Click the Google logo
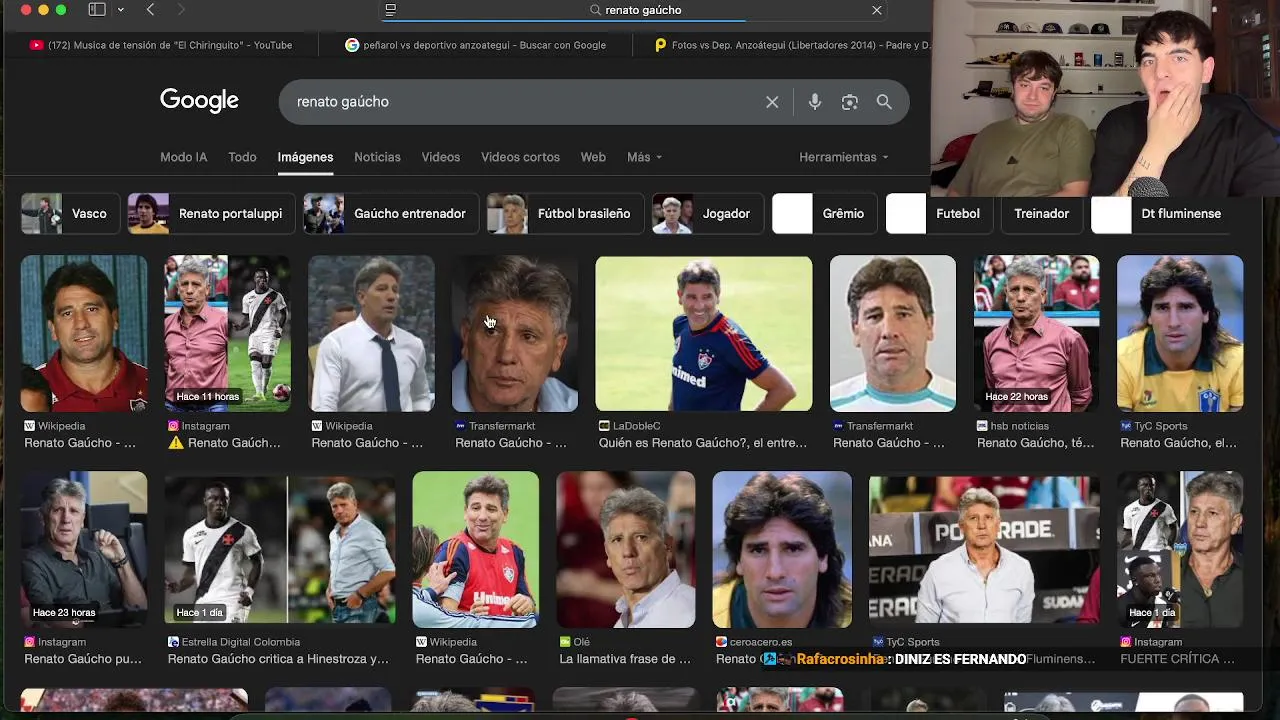 tap(199, 101)
